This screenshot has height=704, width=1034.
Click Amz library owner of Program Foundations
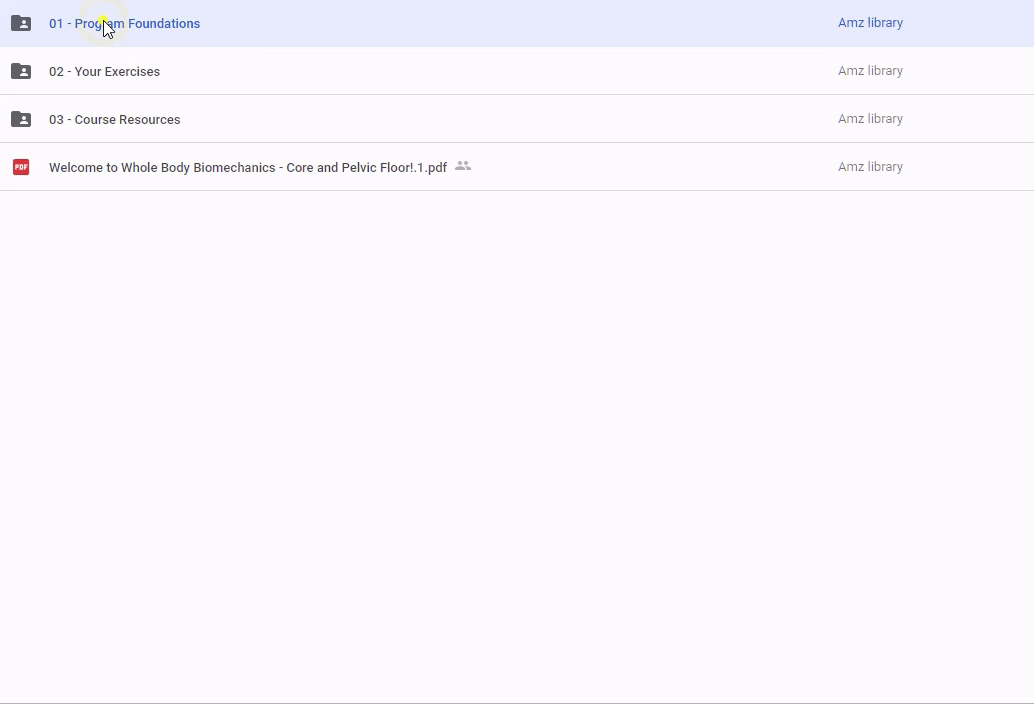[x=870, y=23]
